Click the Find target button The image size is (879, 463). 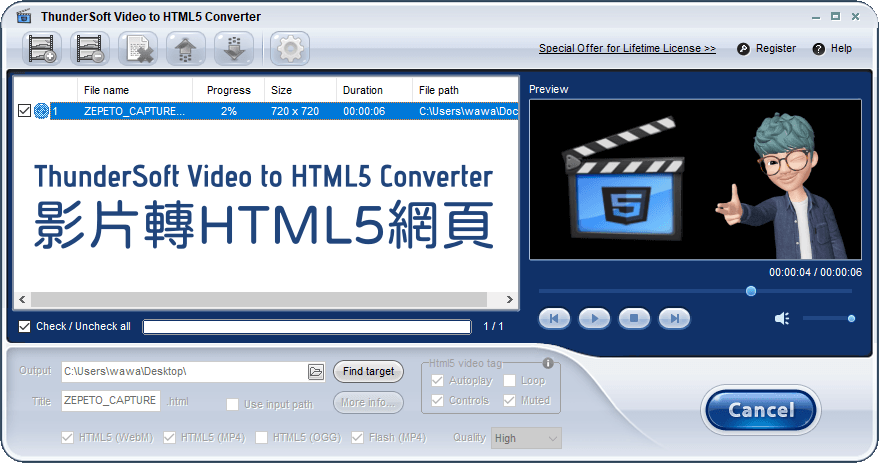coord(368,371)
